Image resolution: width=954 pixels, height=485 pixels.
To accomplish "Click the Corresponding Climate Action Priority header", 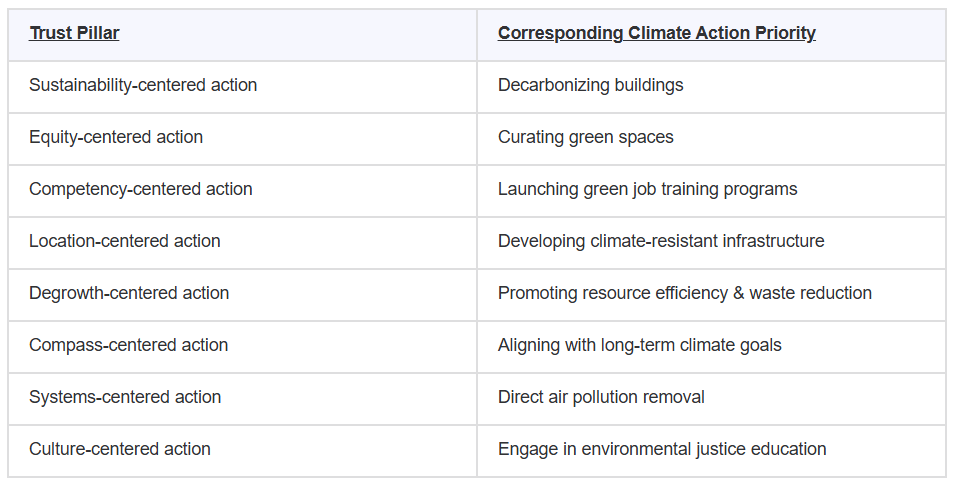I will click(x=656, y=33).
